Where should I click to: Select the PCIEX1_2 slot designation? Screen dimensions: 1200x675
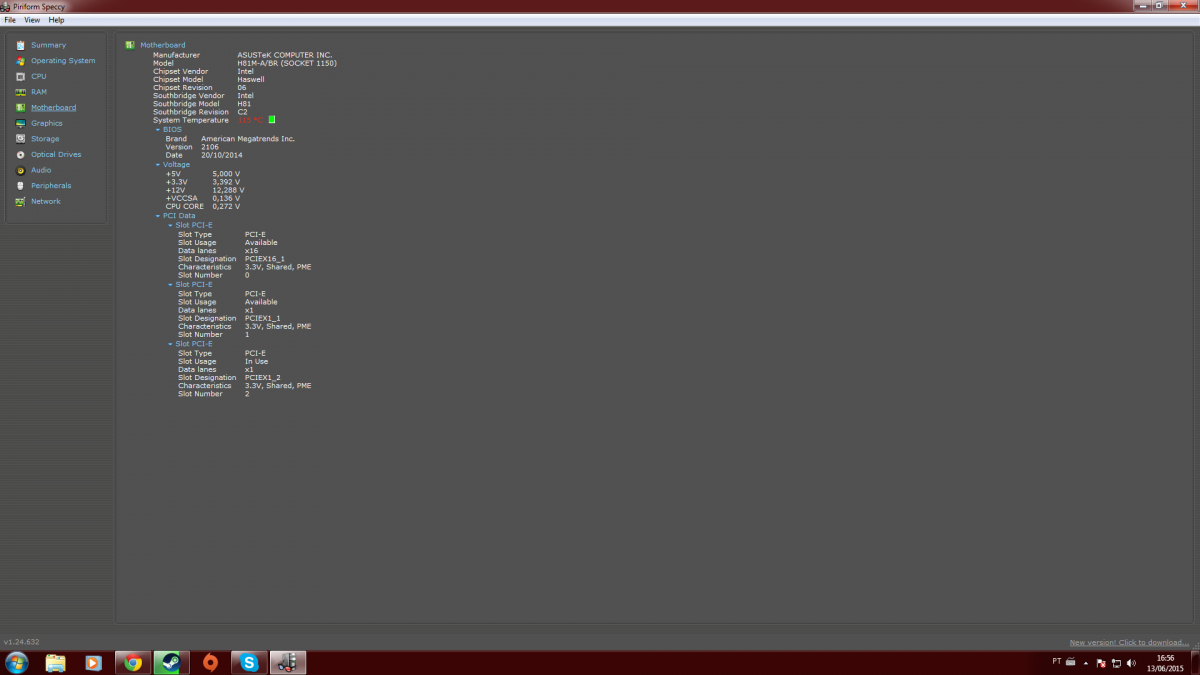coord(262,378)
